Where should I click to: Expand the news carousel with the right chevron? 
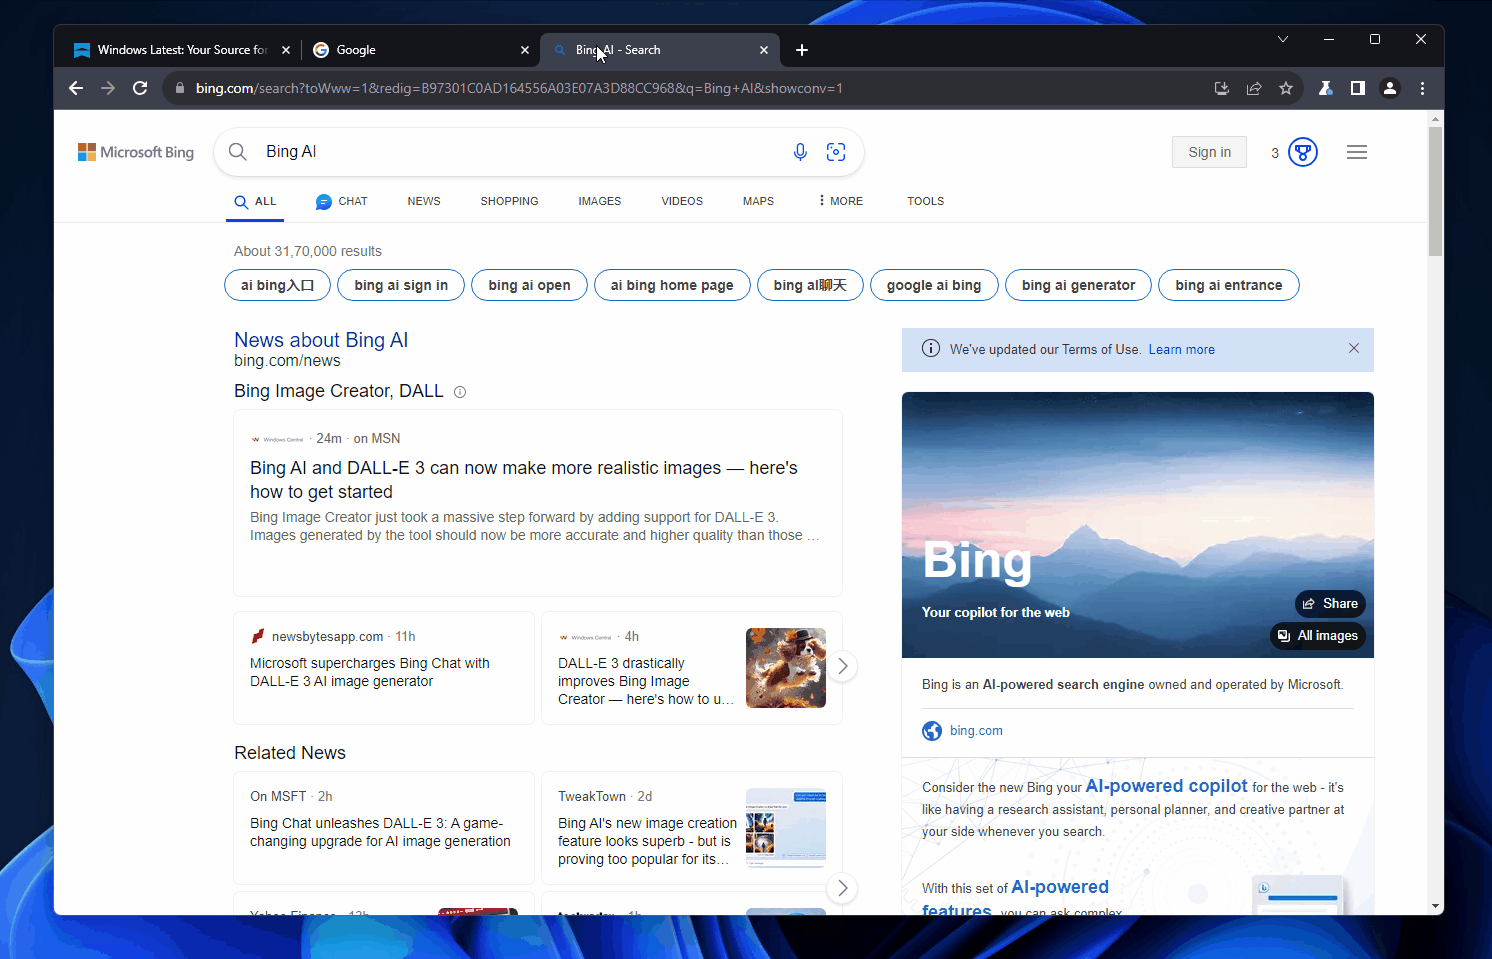tap(842, 666)
